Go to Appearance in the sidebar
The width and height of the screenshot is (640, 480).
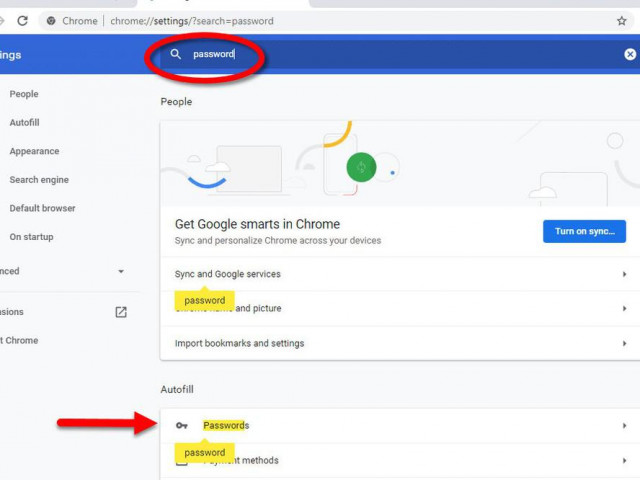[x=34, y=151]
